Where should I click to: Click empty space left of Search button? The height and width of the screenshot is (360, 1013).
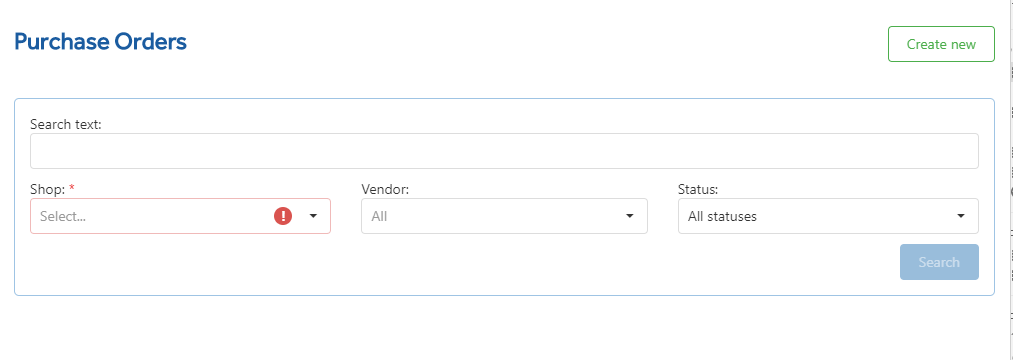(x=452, y=262)
